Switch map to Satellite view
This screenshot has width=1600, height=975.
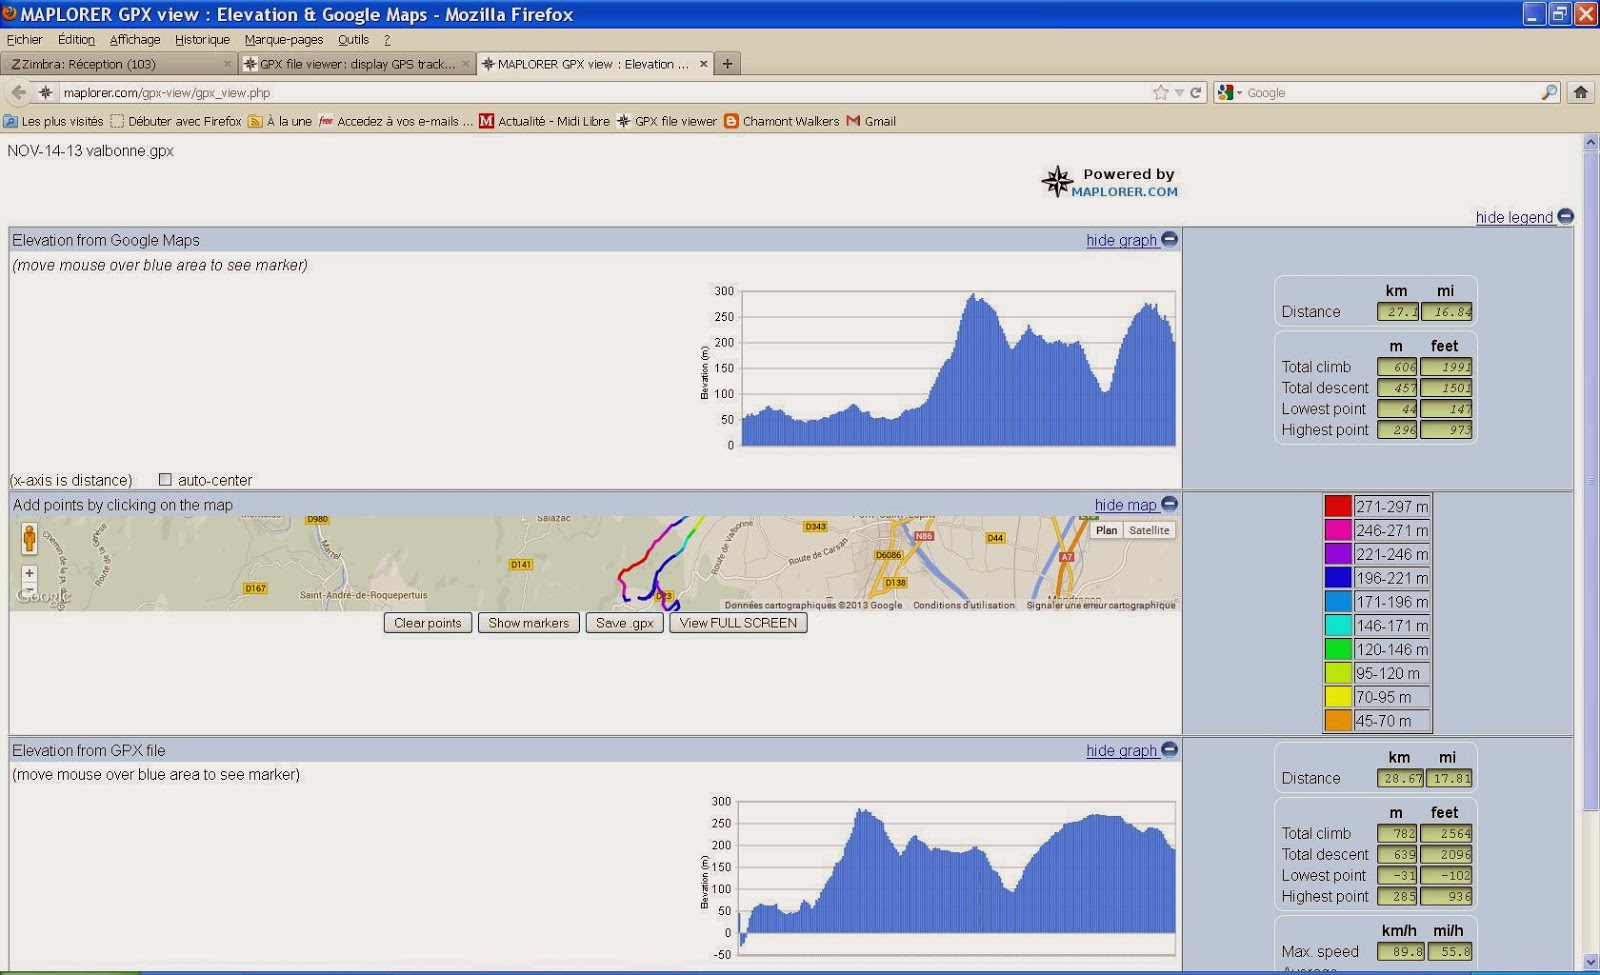(x=1149, y=531)
